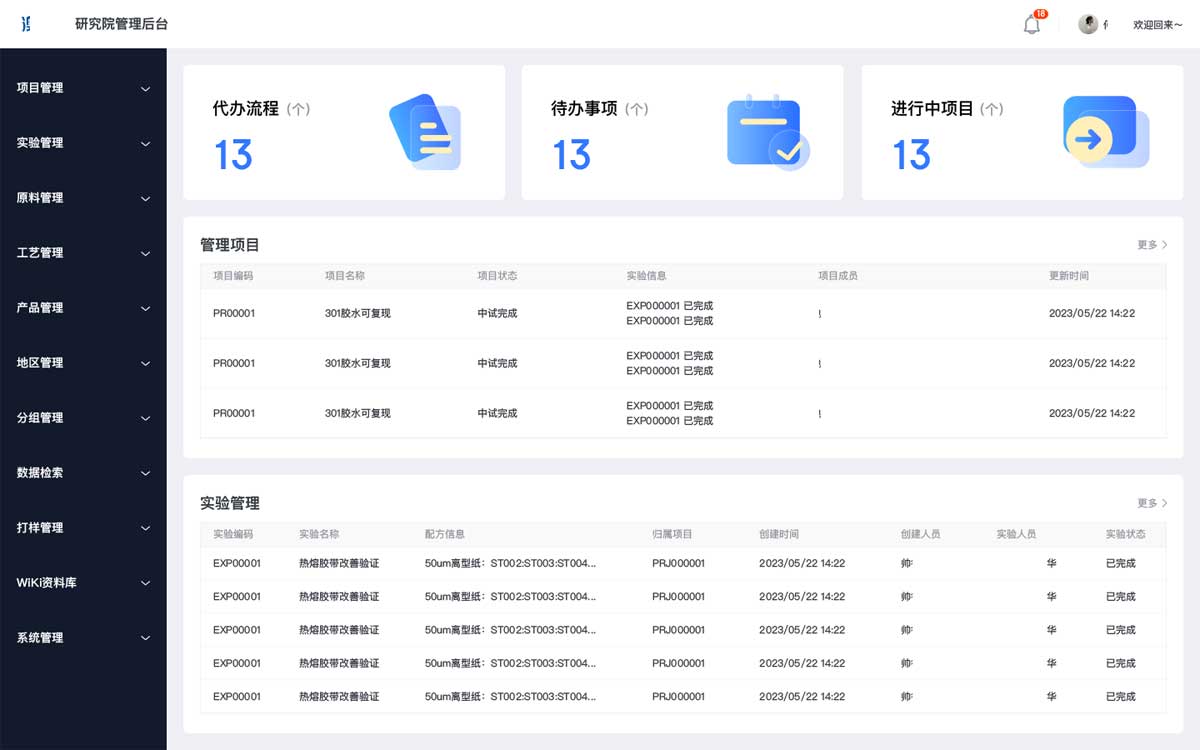
Task: Expand the WiKi资料库 chevron
Action: [x=145, y=584]
